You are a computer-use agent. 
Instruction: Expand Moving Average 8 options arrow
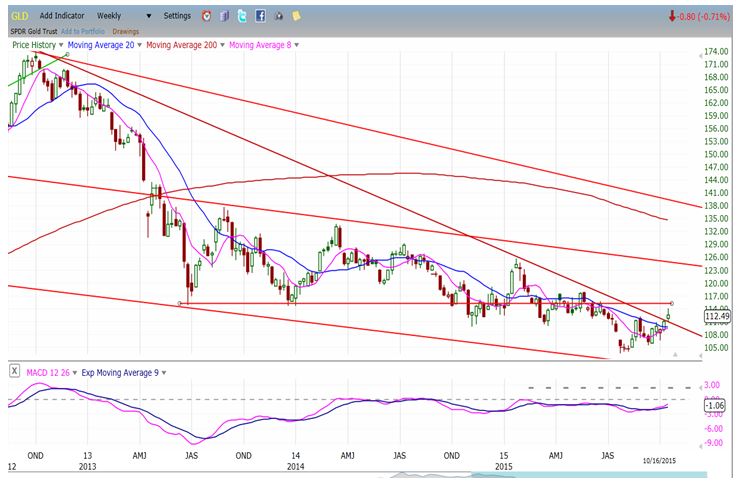click(297, 45)
